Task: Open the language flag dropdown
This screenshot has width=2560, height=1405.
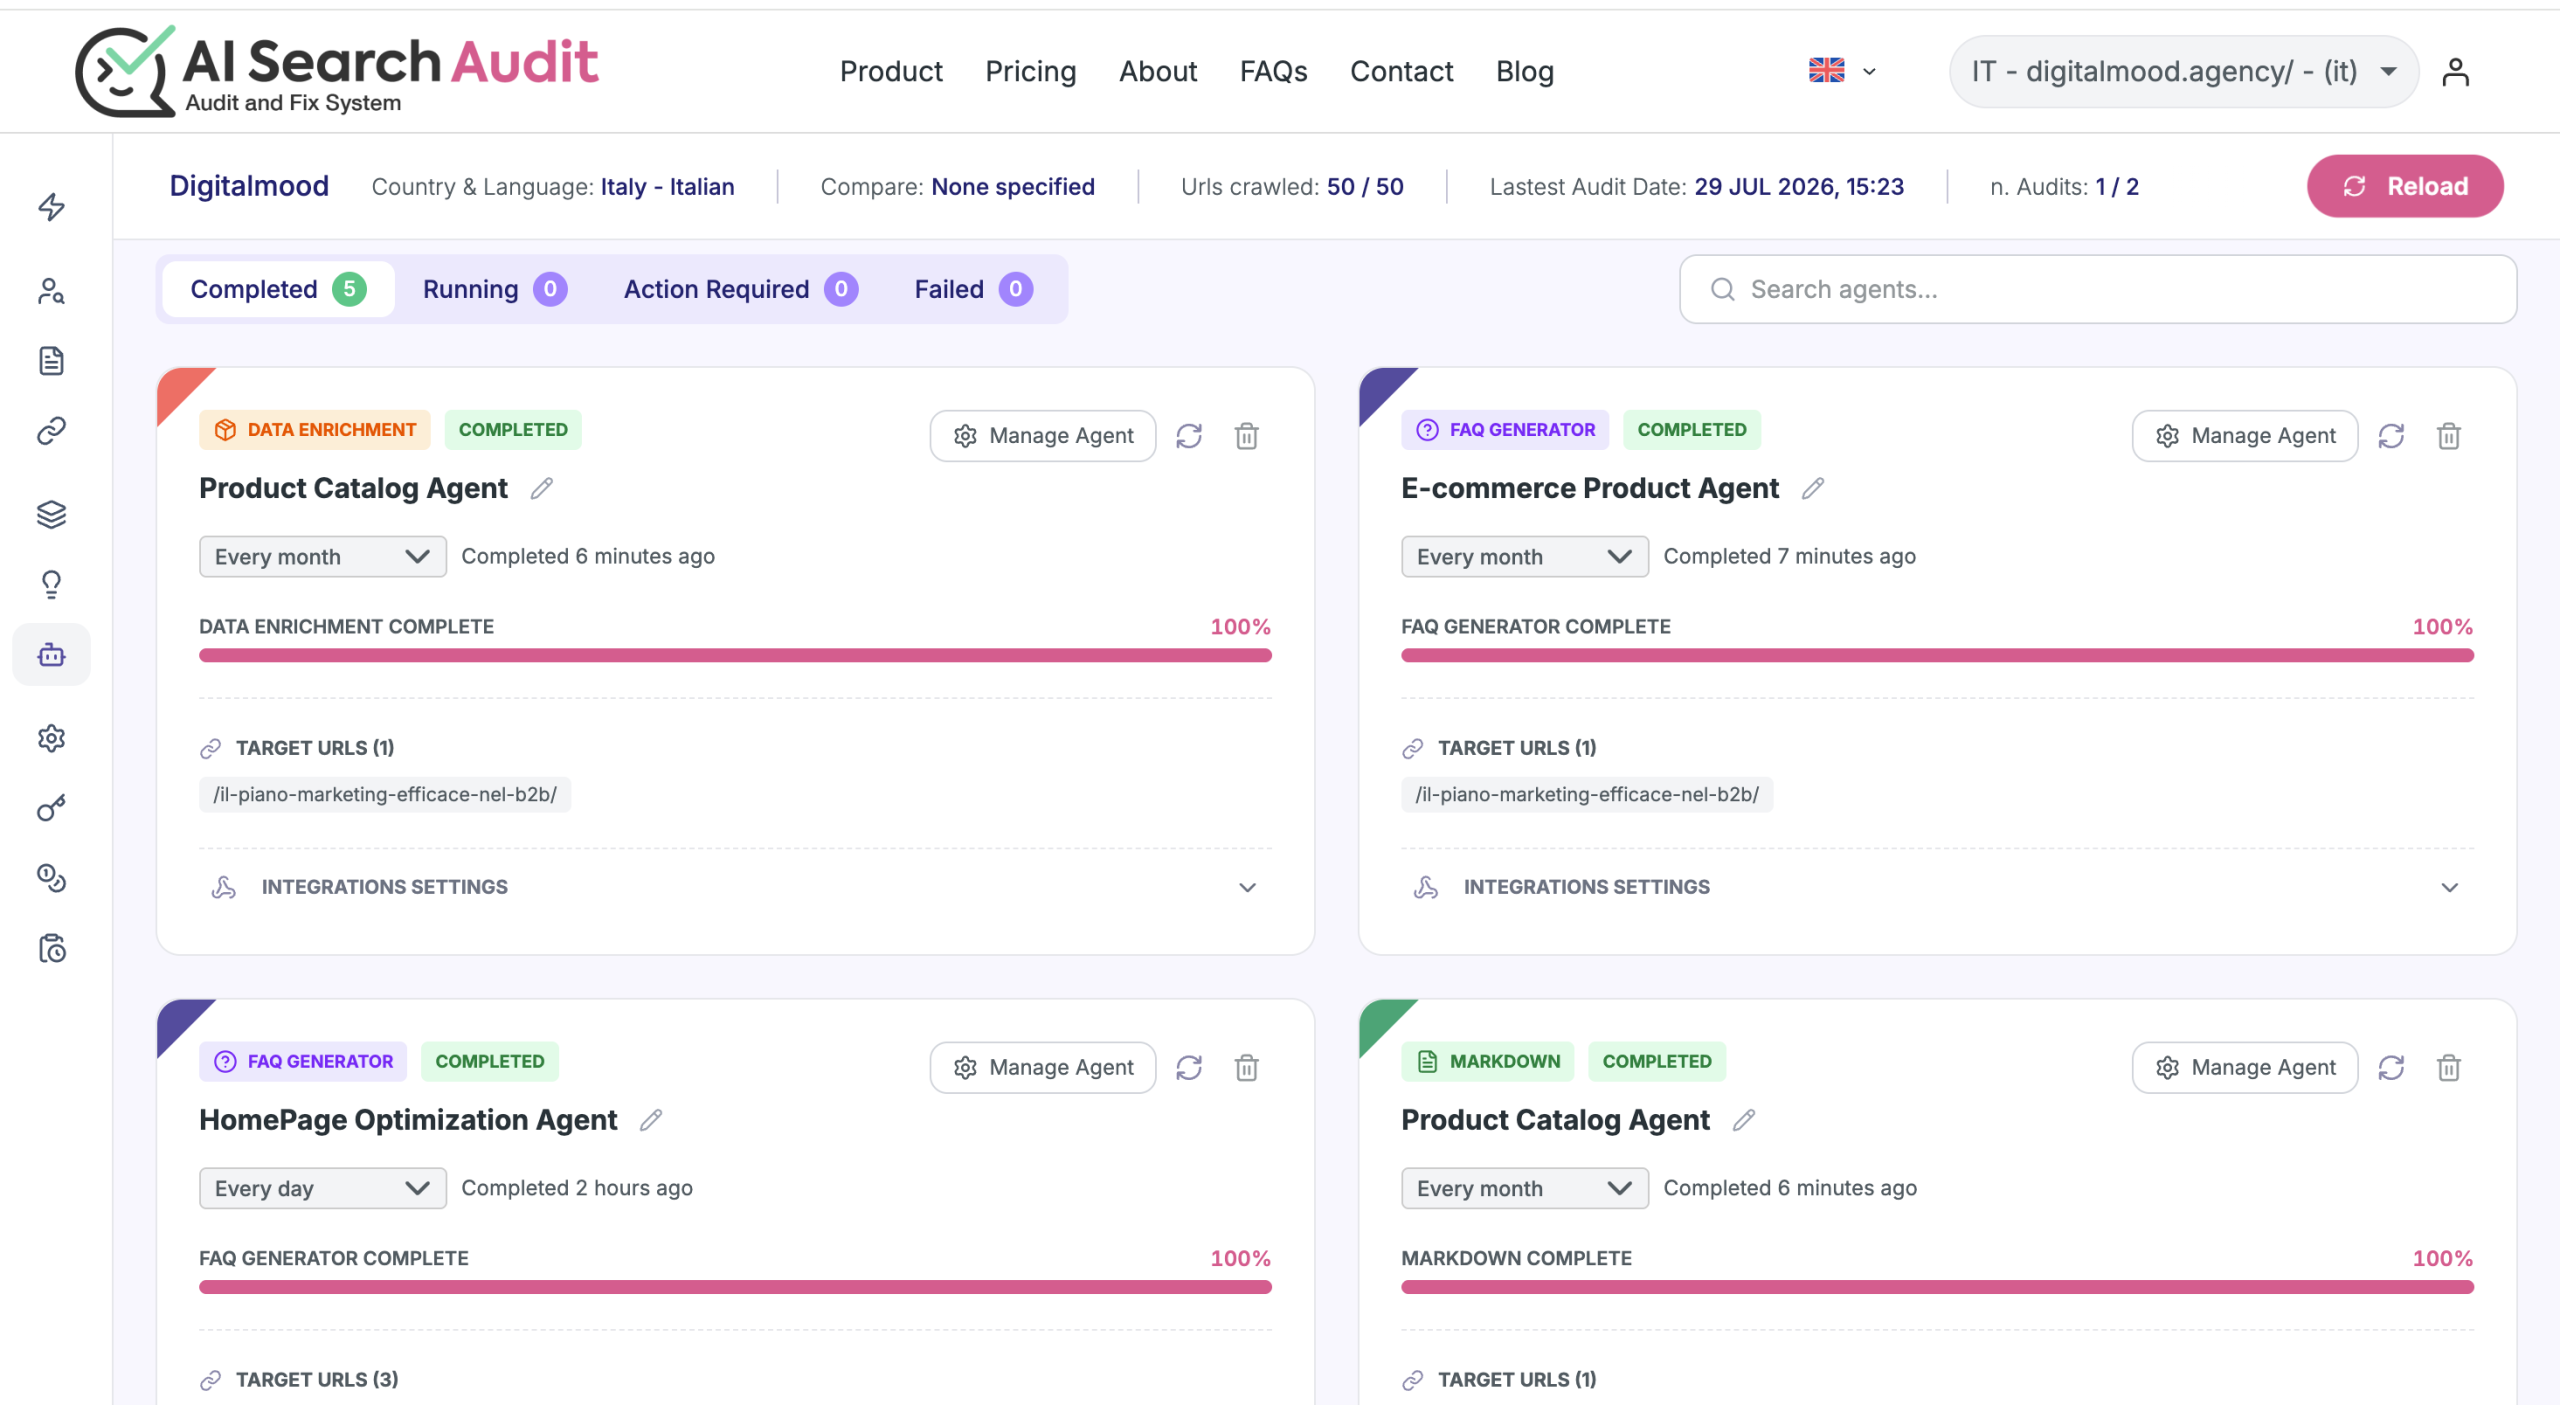Action: pos(1842,71)
